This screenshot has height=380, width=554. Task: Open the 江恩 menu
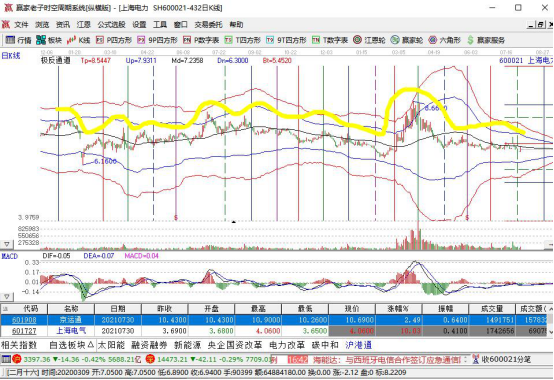pos(84,24)
